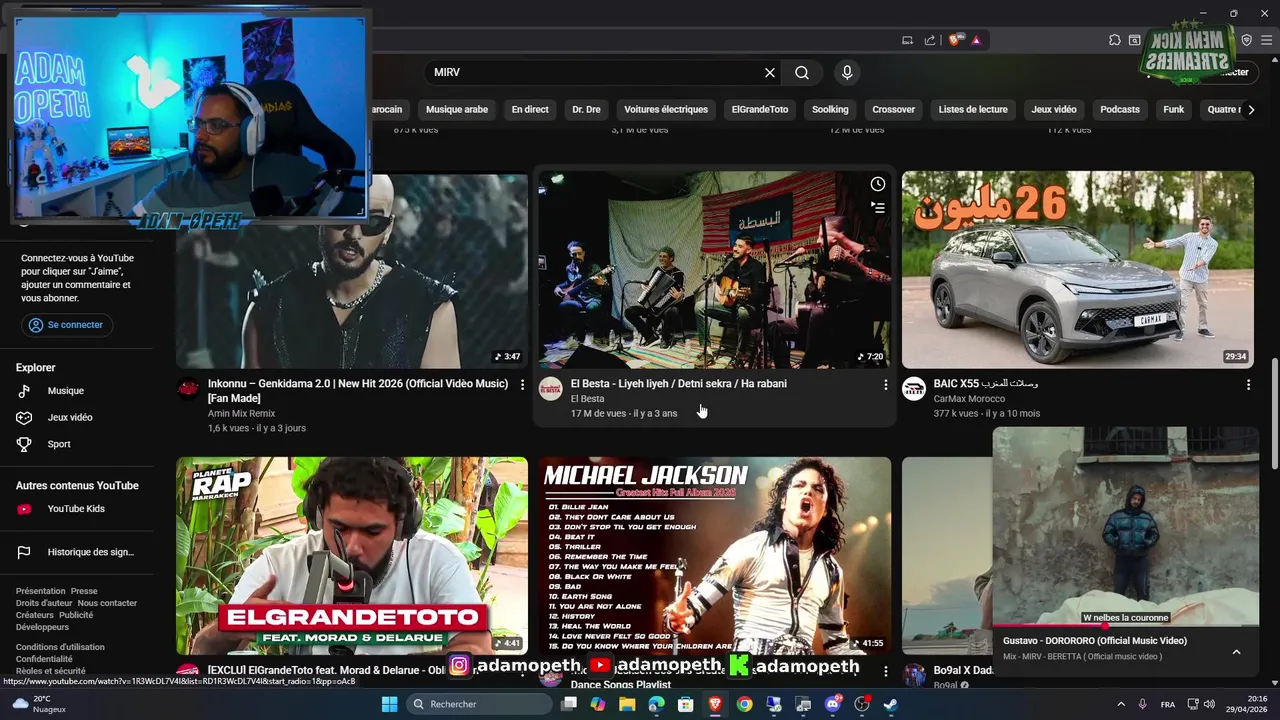Click the share page icon in address bar

(930, 40)
